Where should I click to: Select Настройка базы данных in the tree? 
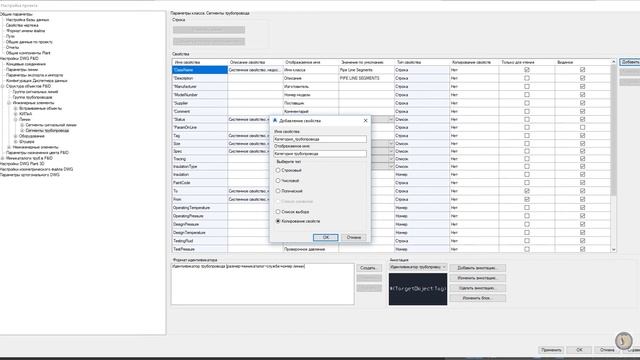[27, 20]
